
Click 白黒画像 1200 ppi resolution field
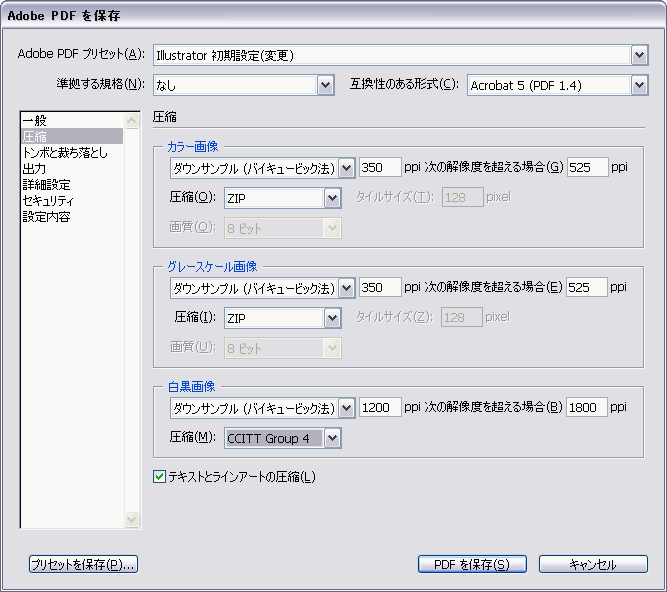pos(380,407)
